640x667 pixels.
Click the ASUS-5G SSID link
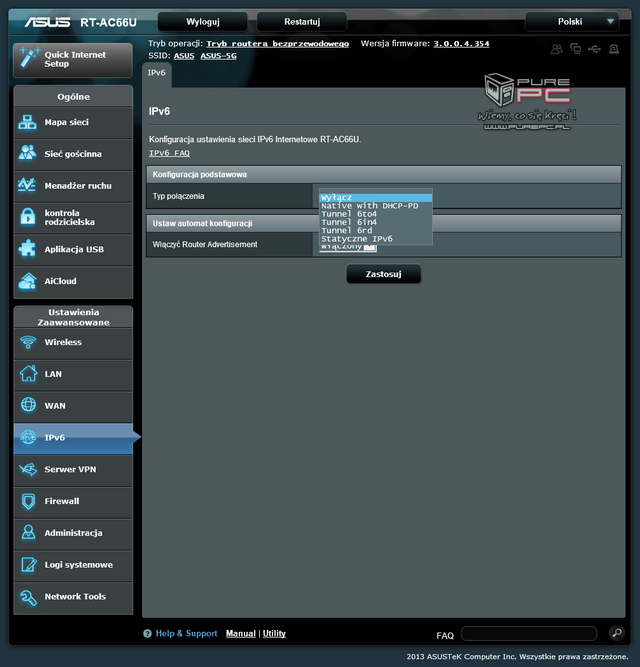(x=219, y=56)
